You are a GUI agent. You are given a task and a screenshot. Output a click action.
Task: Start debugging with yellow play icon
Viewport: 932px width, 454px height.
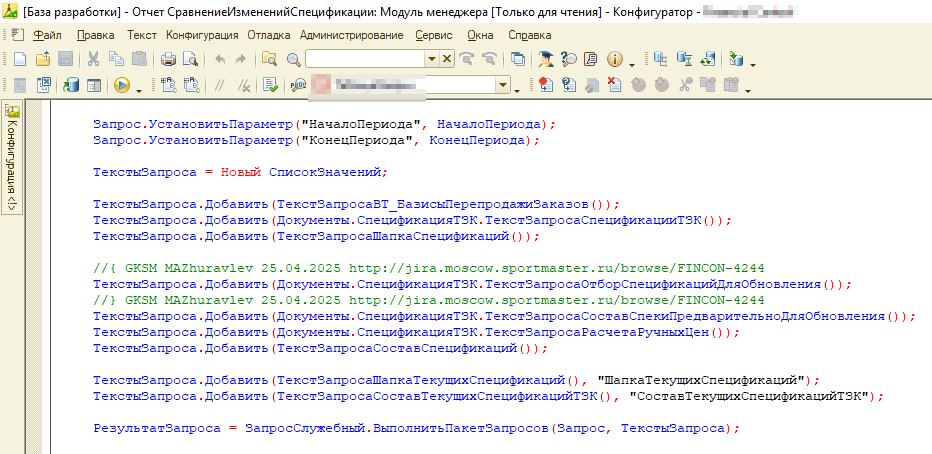[x=122, y=85]
